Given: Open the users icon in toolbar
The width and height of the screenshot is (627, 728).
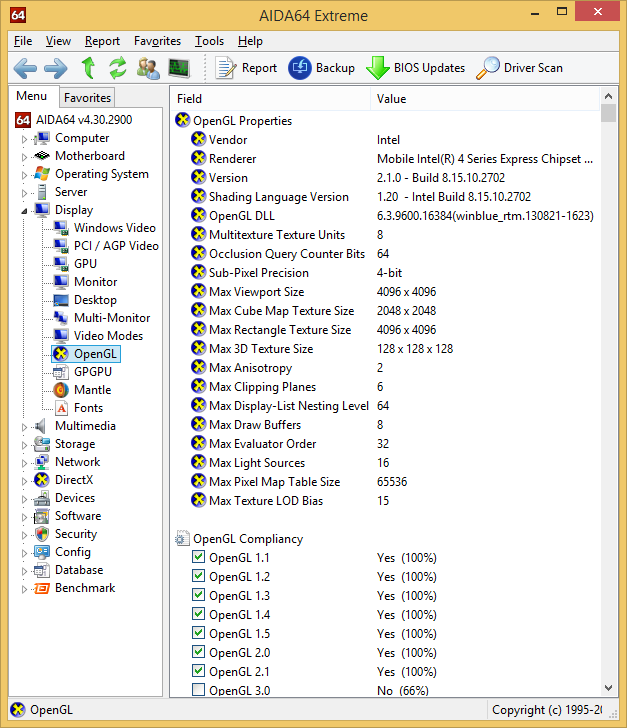Looking at the screenshot, I should coord(148,68).
